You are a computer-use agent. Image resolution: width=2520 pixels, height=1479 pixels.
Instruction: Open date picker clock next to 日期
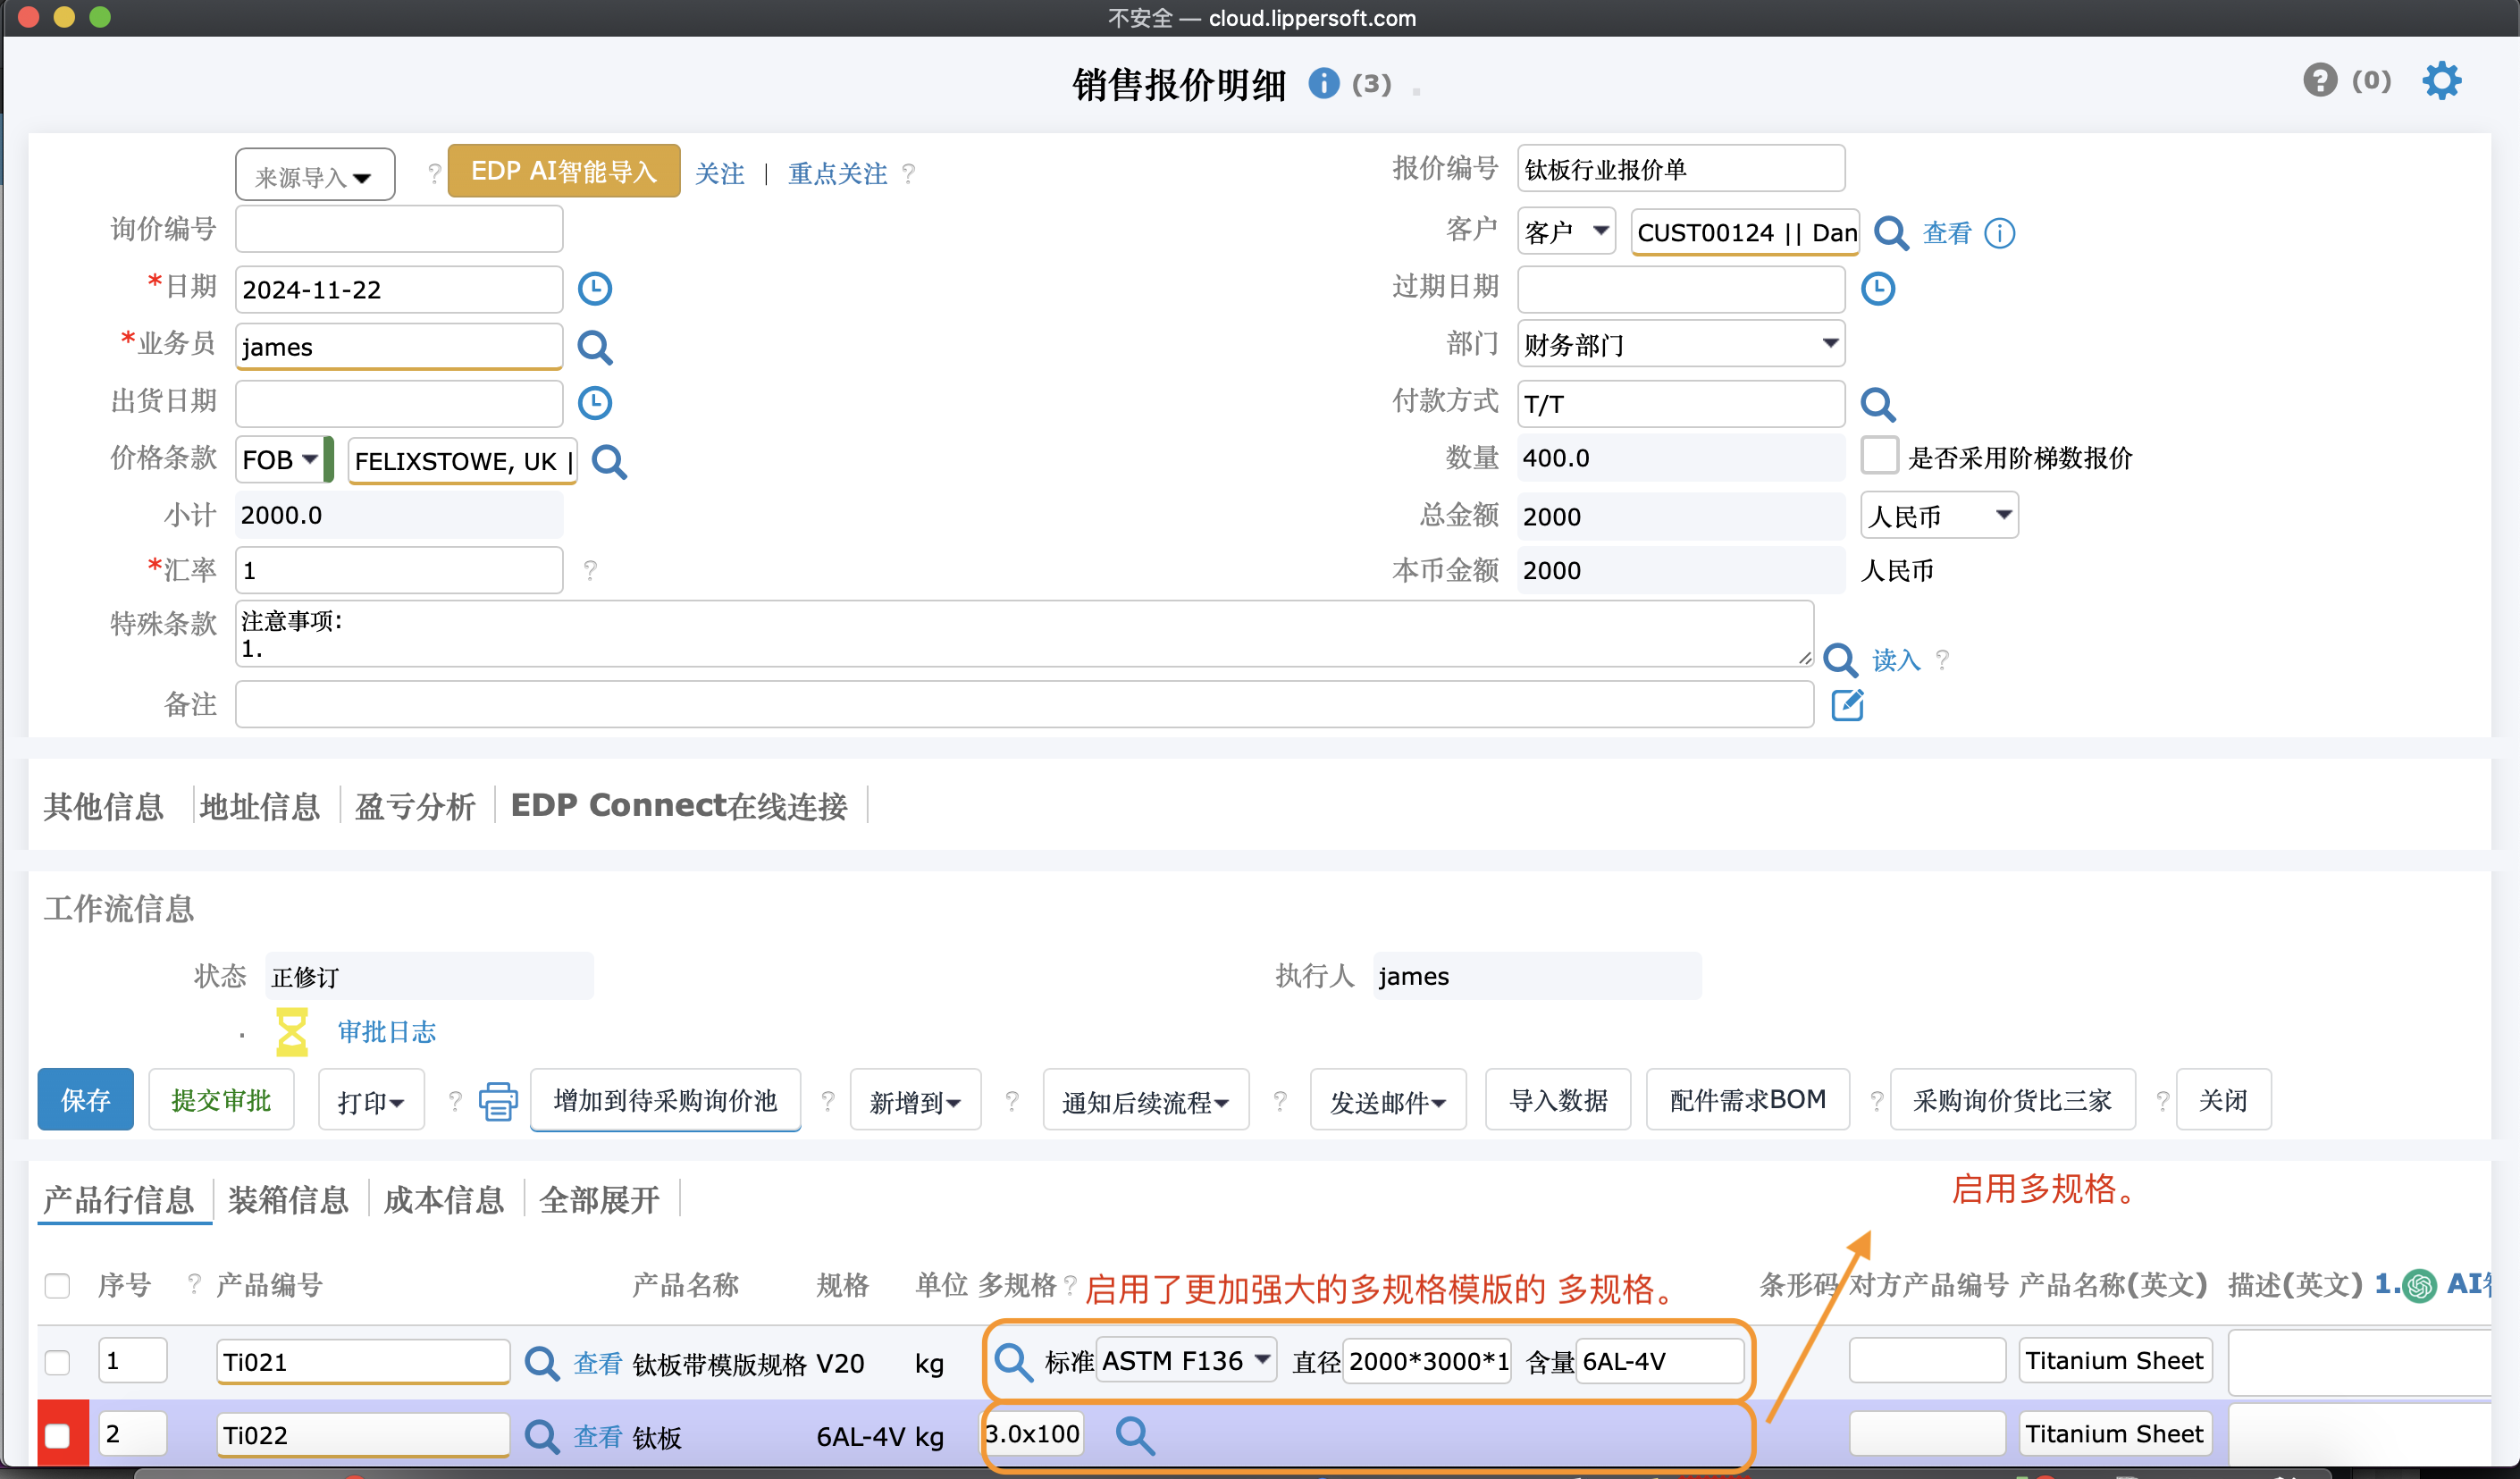(x=595, y=289)
